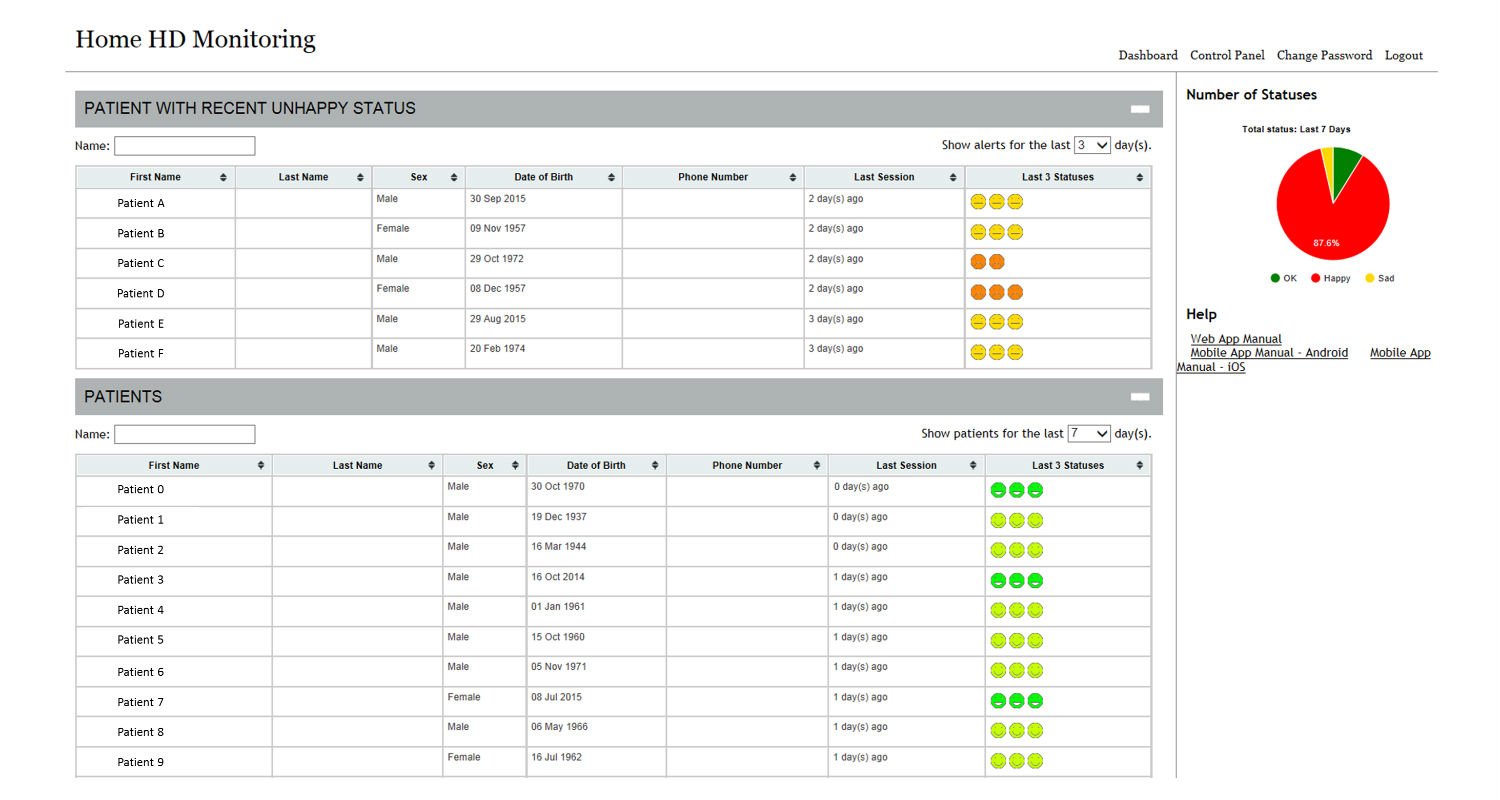Collapse the Patients panel

(1139, 397)
